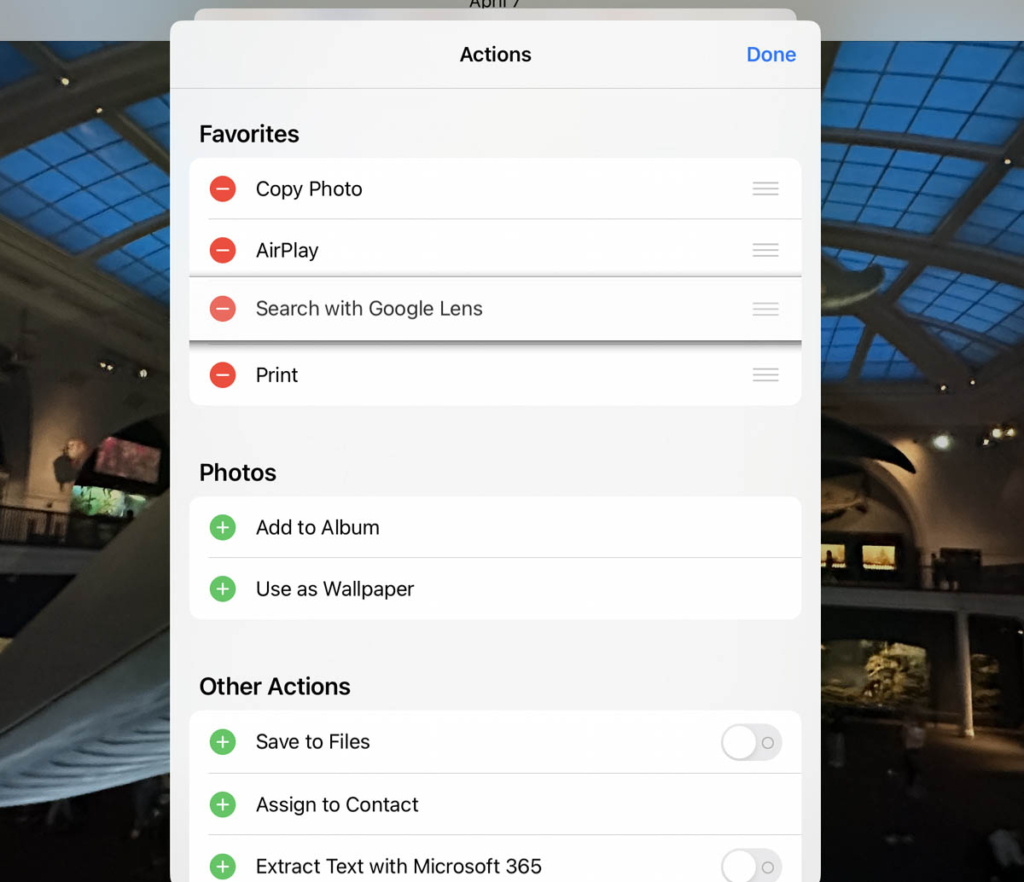Tap the Assign to Contact label
Image resolution: width=1024 pixels, height=882 pixels.
pyautogui.click(x=337, y=804)
